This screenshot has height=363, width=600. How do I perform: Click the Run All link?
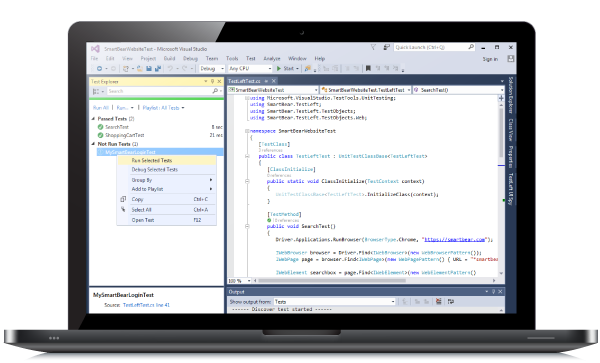click(101, 108)
